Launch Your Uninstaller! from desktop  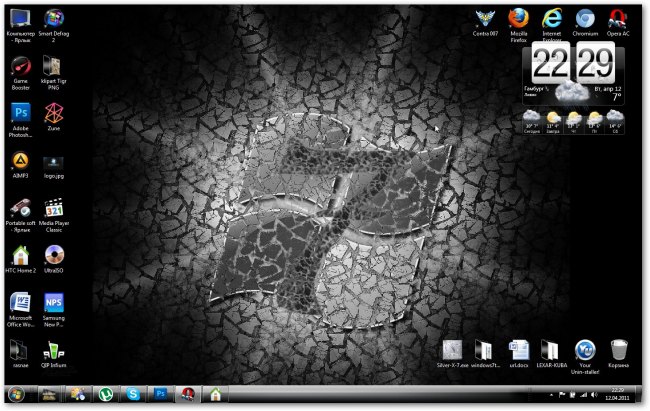(585, 350)
